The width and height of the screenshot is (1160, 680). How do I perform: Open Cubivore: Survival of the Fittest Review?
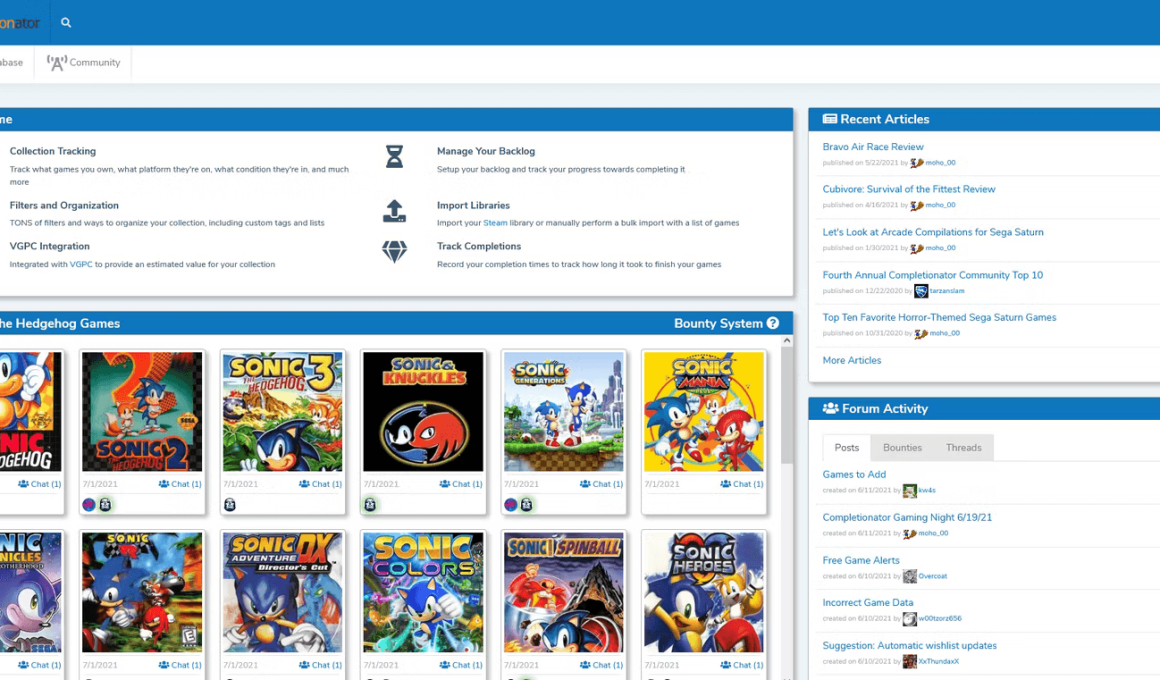click(909, 189)
